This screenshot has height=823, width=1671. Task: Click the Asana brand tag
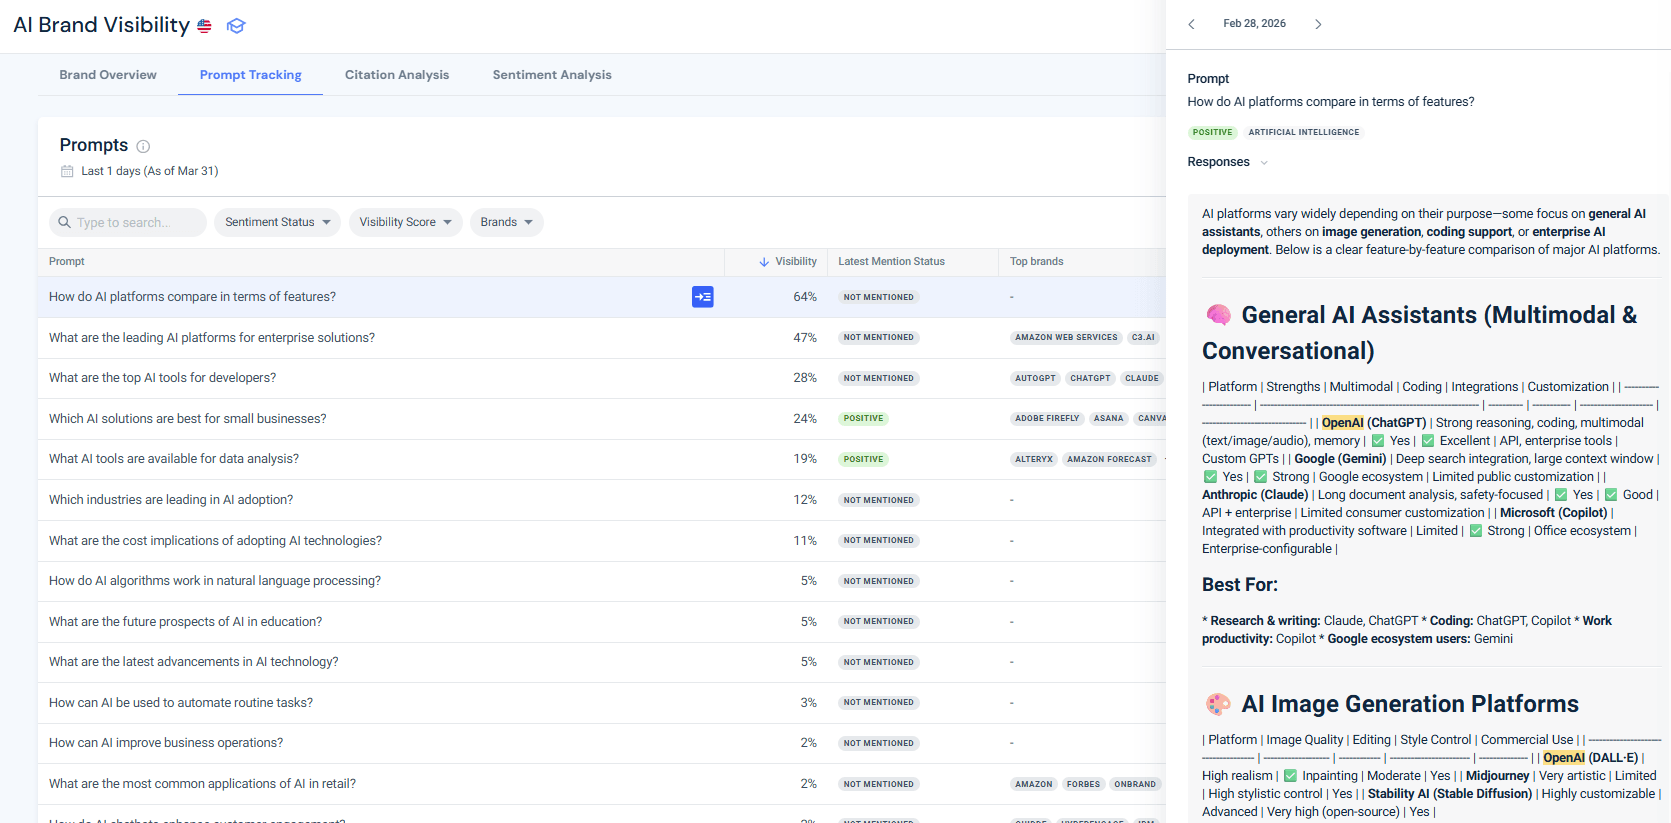(x=1108, y=419)
